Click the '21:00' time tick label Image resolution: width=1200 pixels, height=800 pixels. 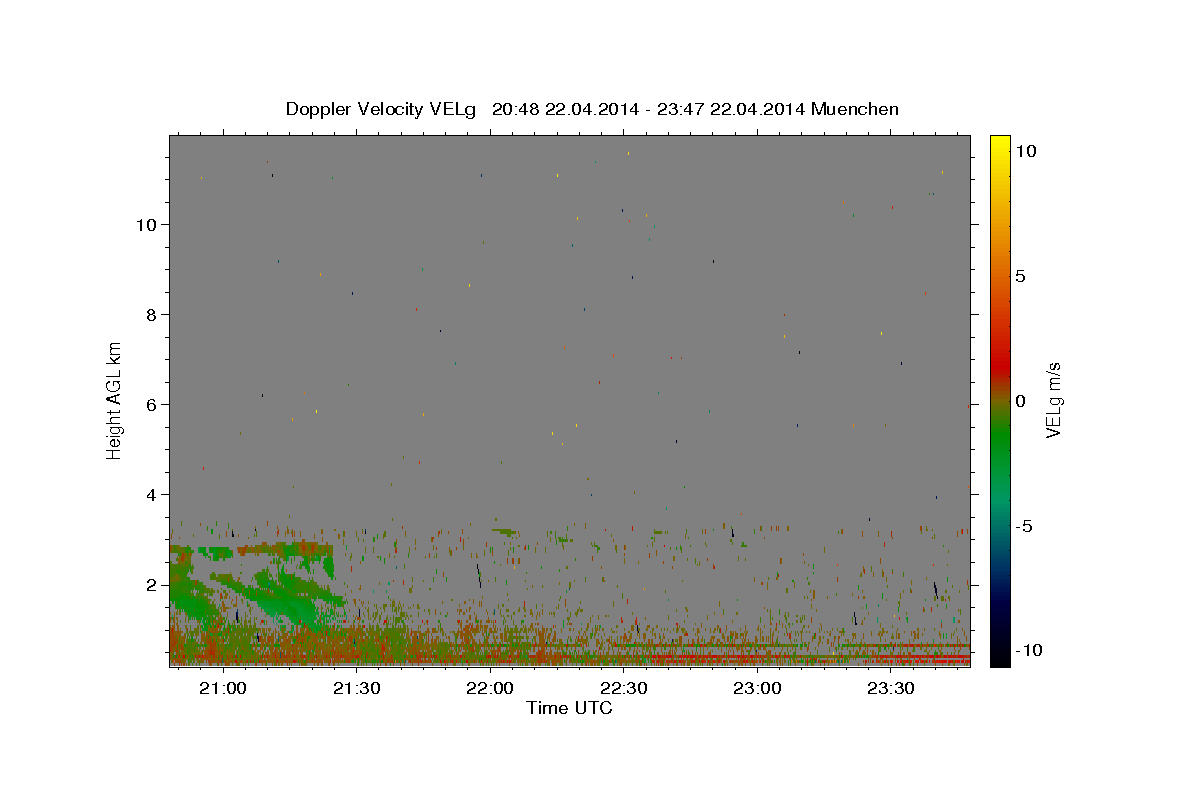[222, 689]
